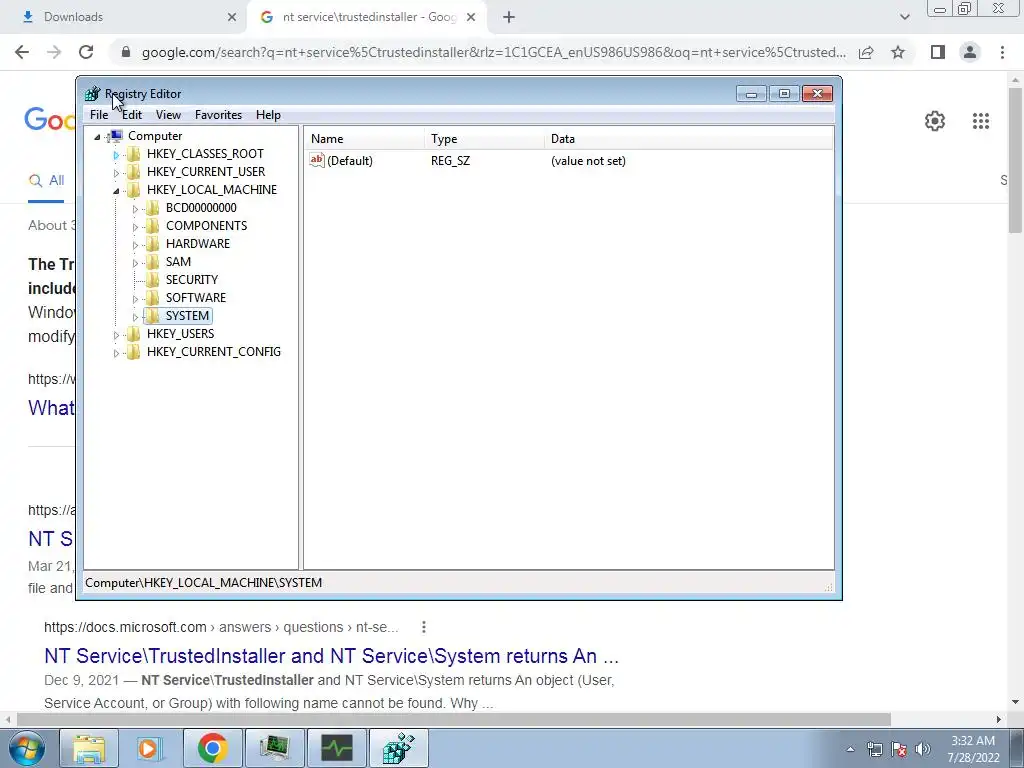
Task: Click the Data column header
Action: pyautogui.click(x=689, y=139)
